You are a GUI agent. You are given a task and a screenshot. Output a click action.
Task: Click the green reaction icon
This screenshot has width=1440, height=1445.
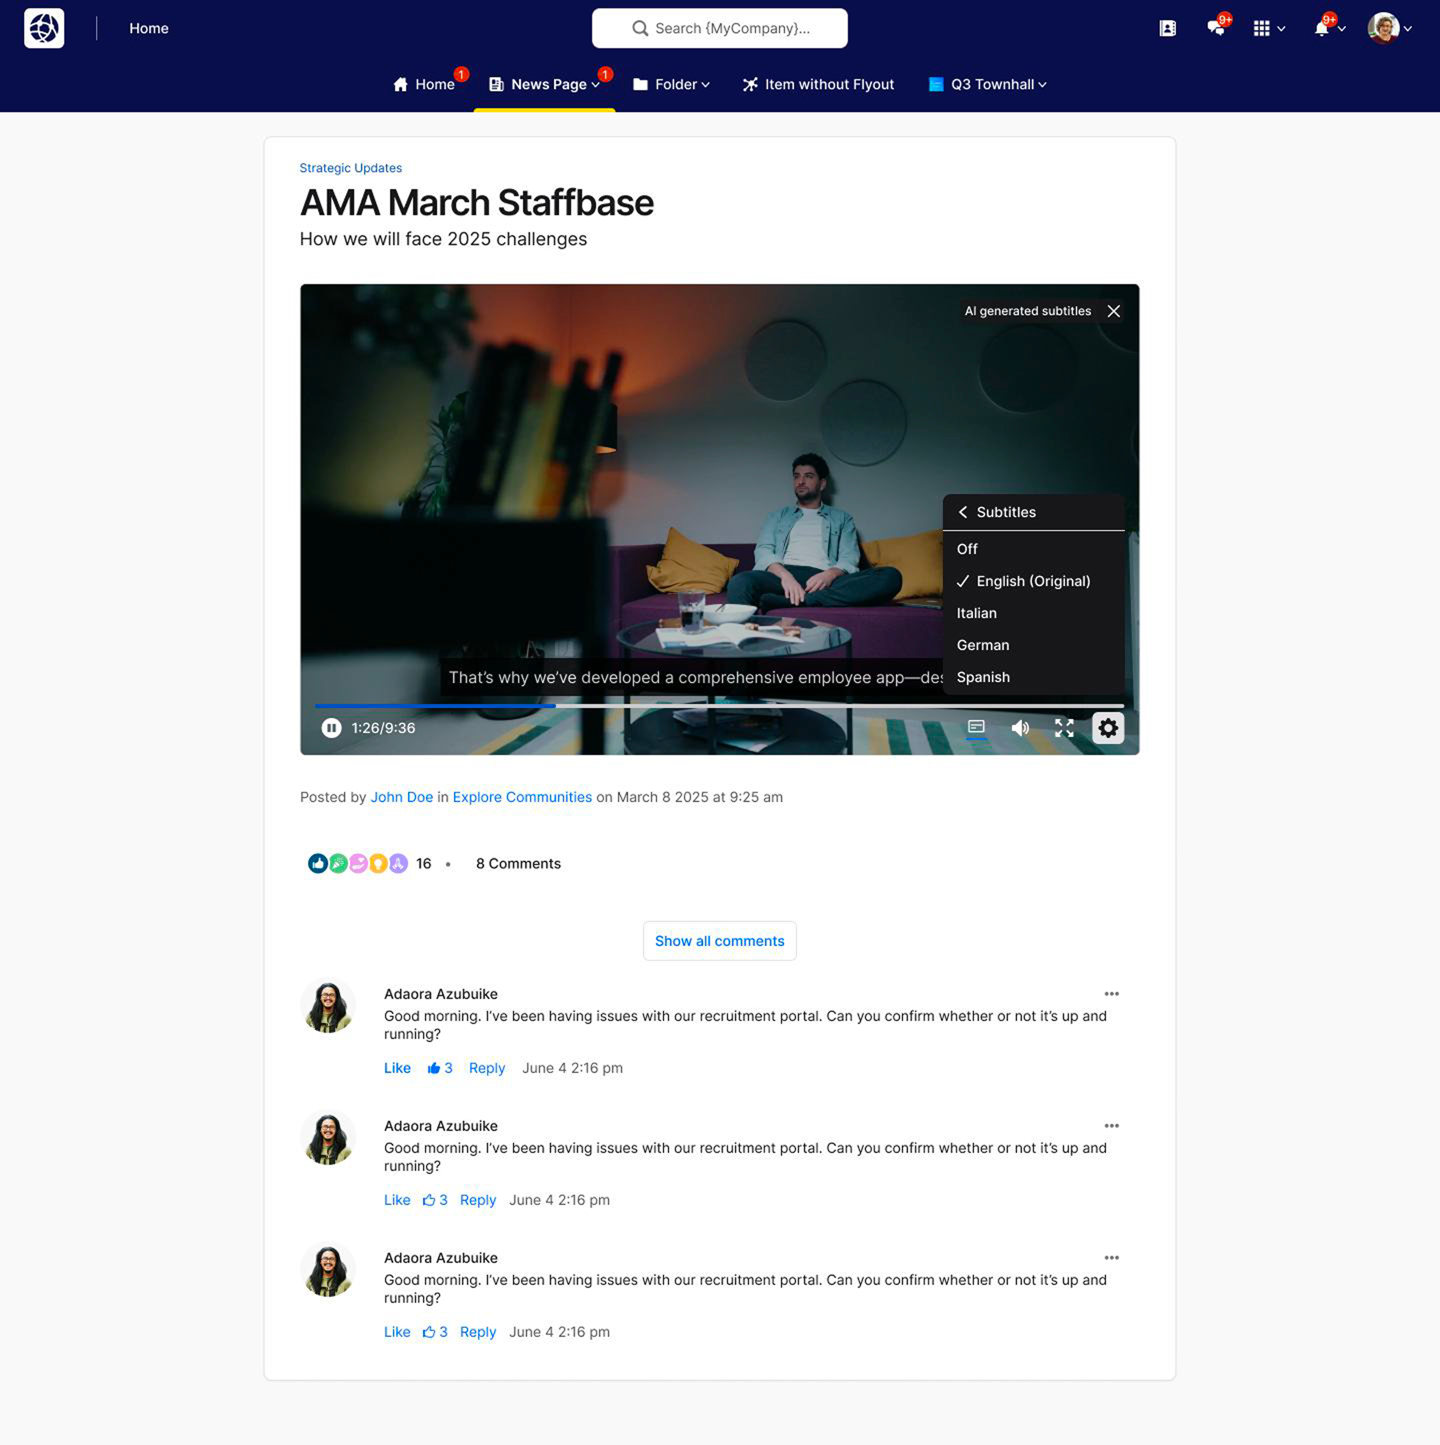click(x=338, y=863)
